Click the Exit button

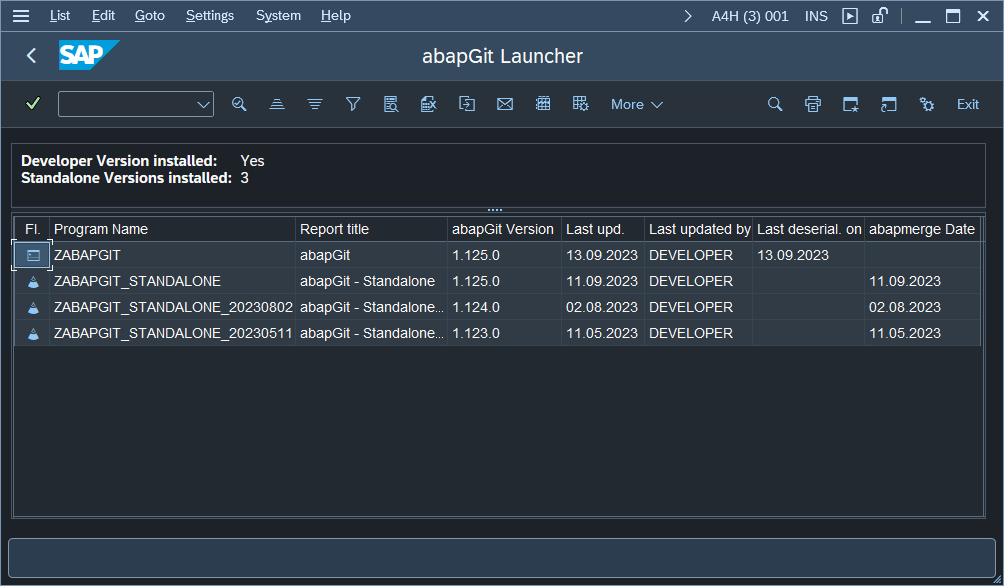[x=967, y=104]
